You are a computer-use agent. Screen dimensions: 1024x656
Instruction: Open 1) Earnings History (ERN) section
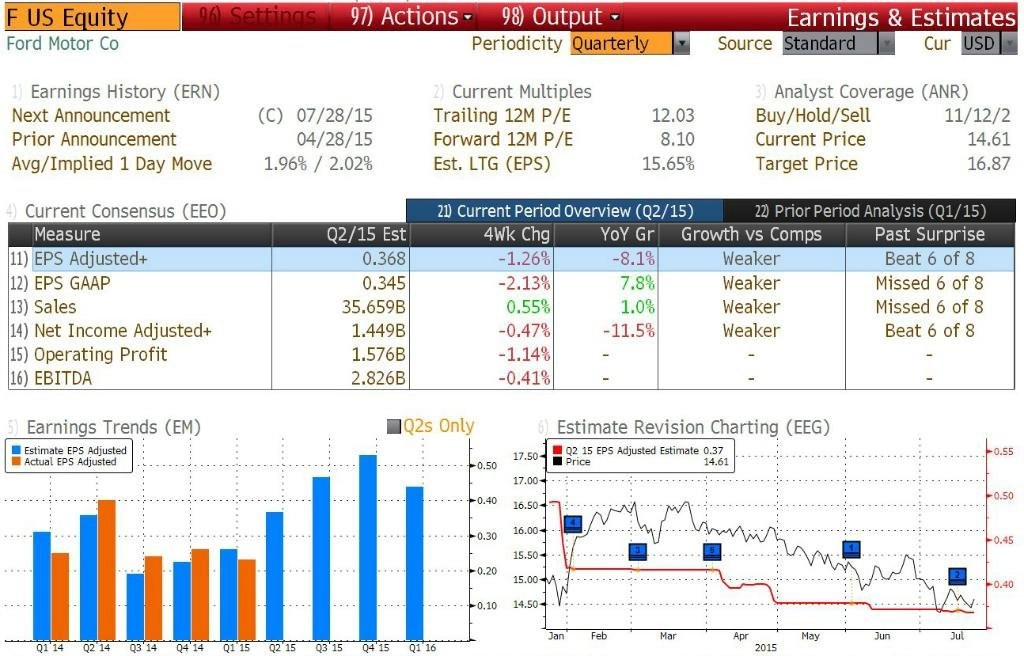point(116,91)
